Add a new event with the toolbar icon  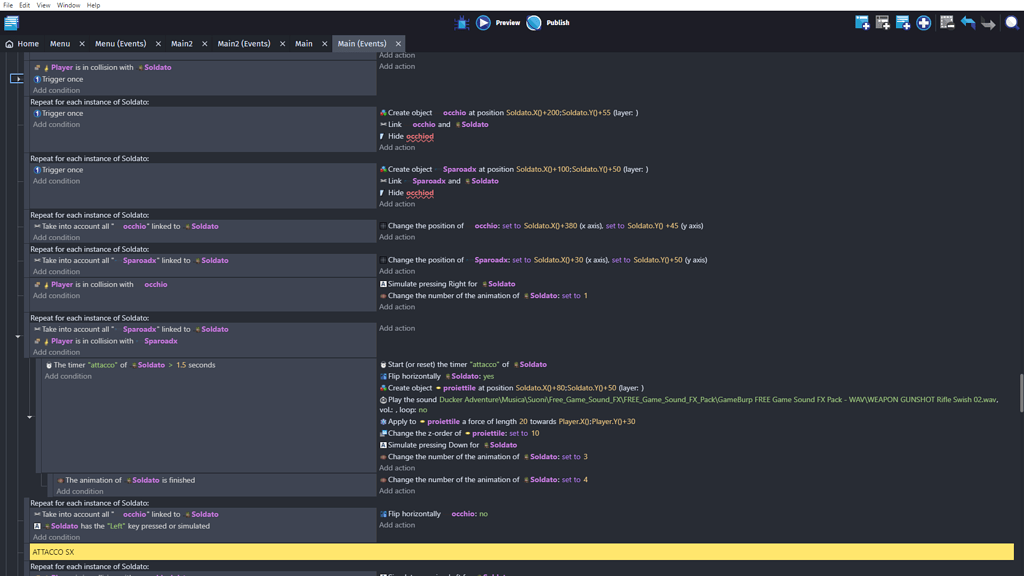click(862, 22)
